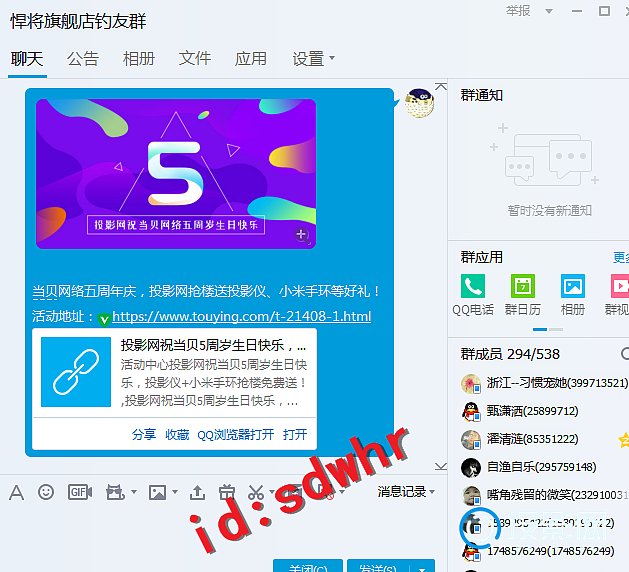The height and width of the screenshot is (572, 629).
Task: Click the 群通知 header
Action: [481, 95]
